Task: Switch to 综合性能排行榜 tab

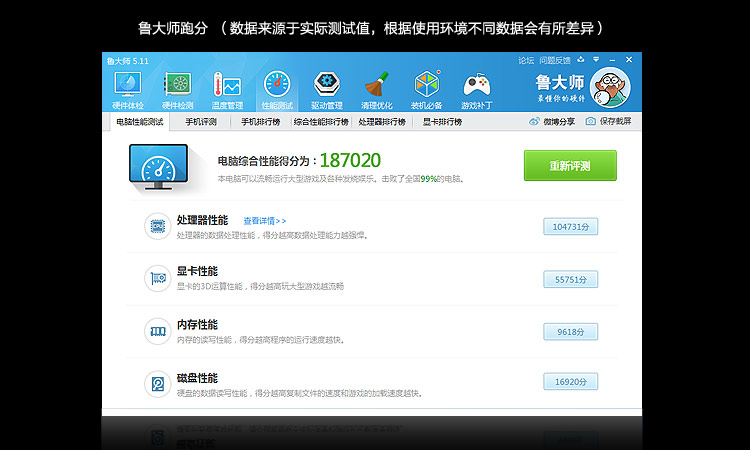Action: 321,122
